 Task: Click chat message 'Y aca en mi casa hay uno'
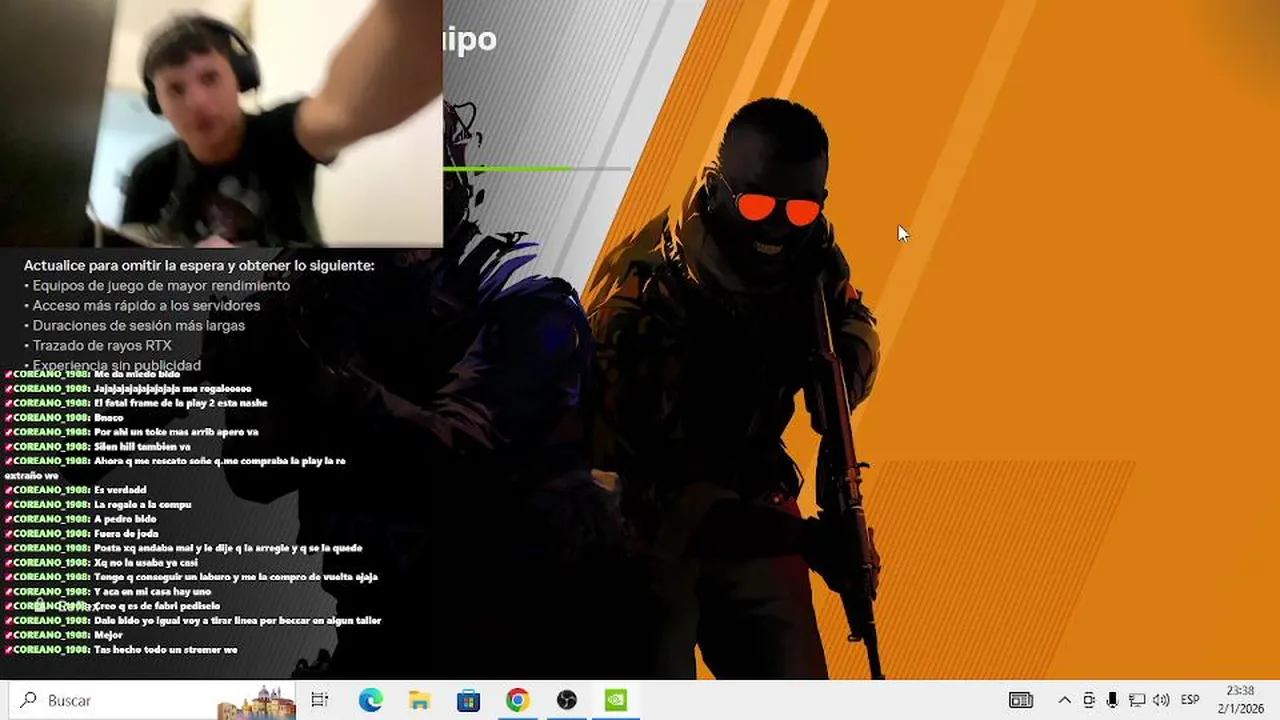[152, 591]
